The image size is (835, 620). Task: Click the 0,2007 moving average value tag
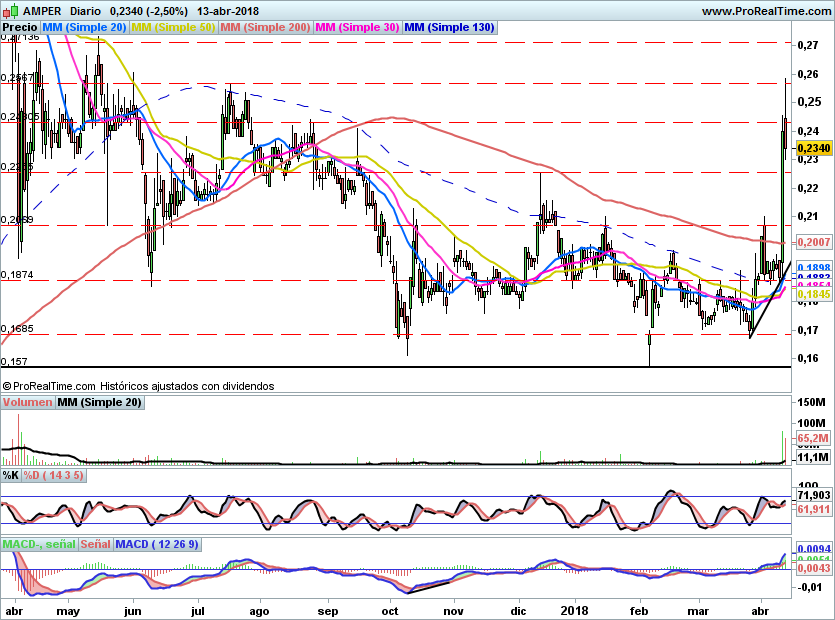click(x=813, y=242)
